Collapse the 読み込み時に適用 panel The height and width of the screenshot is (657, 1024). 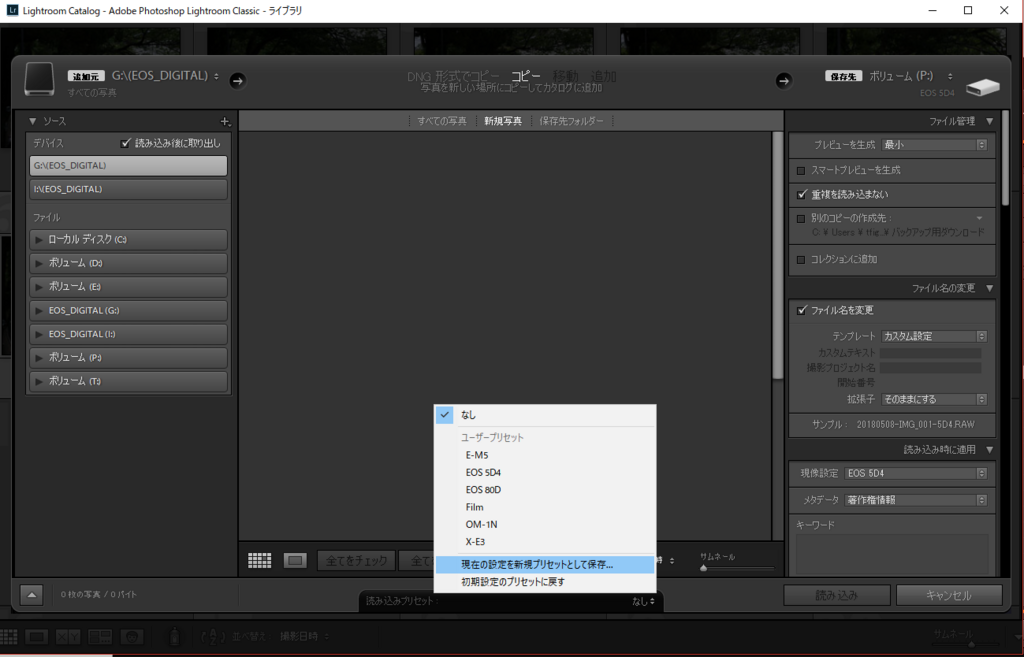click(x=989, y=449)
